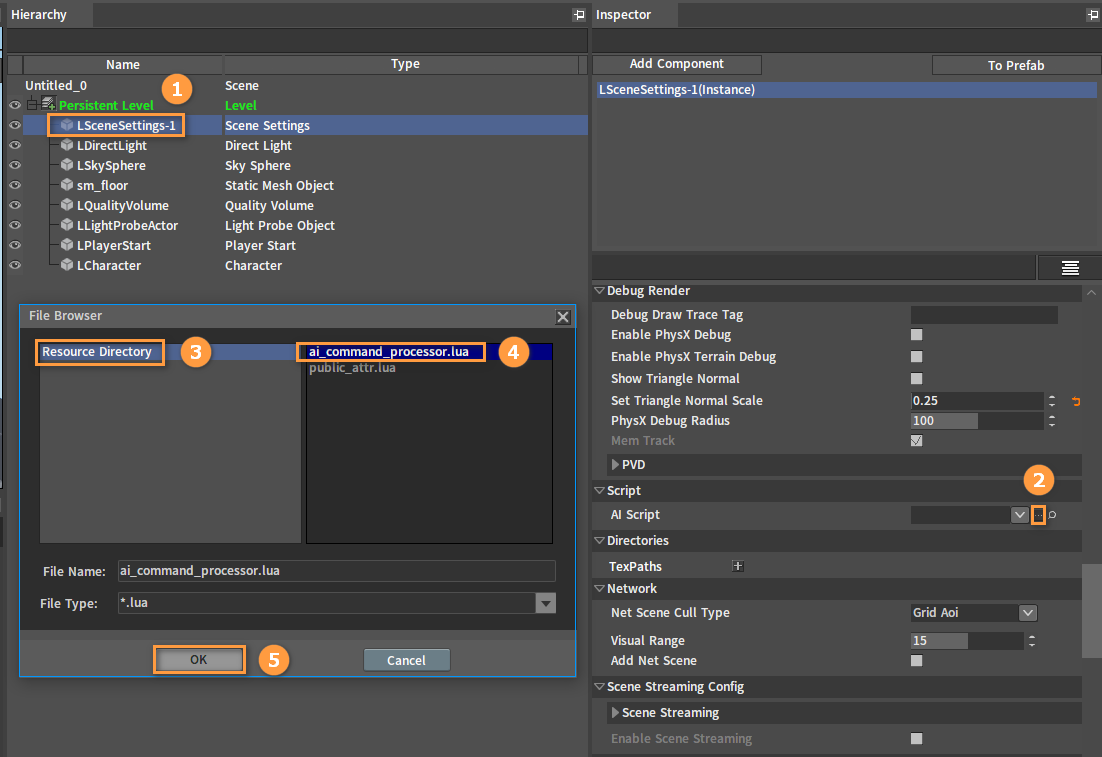
Task: Confirm with the OK button
Action: click(199, 660)
